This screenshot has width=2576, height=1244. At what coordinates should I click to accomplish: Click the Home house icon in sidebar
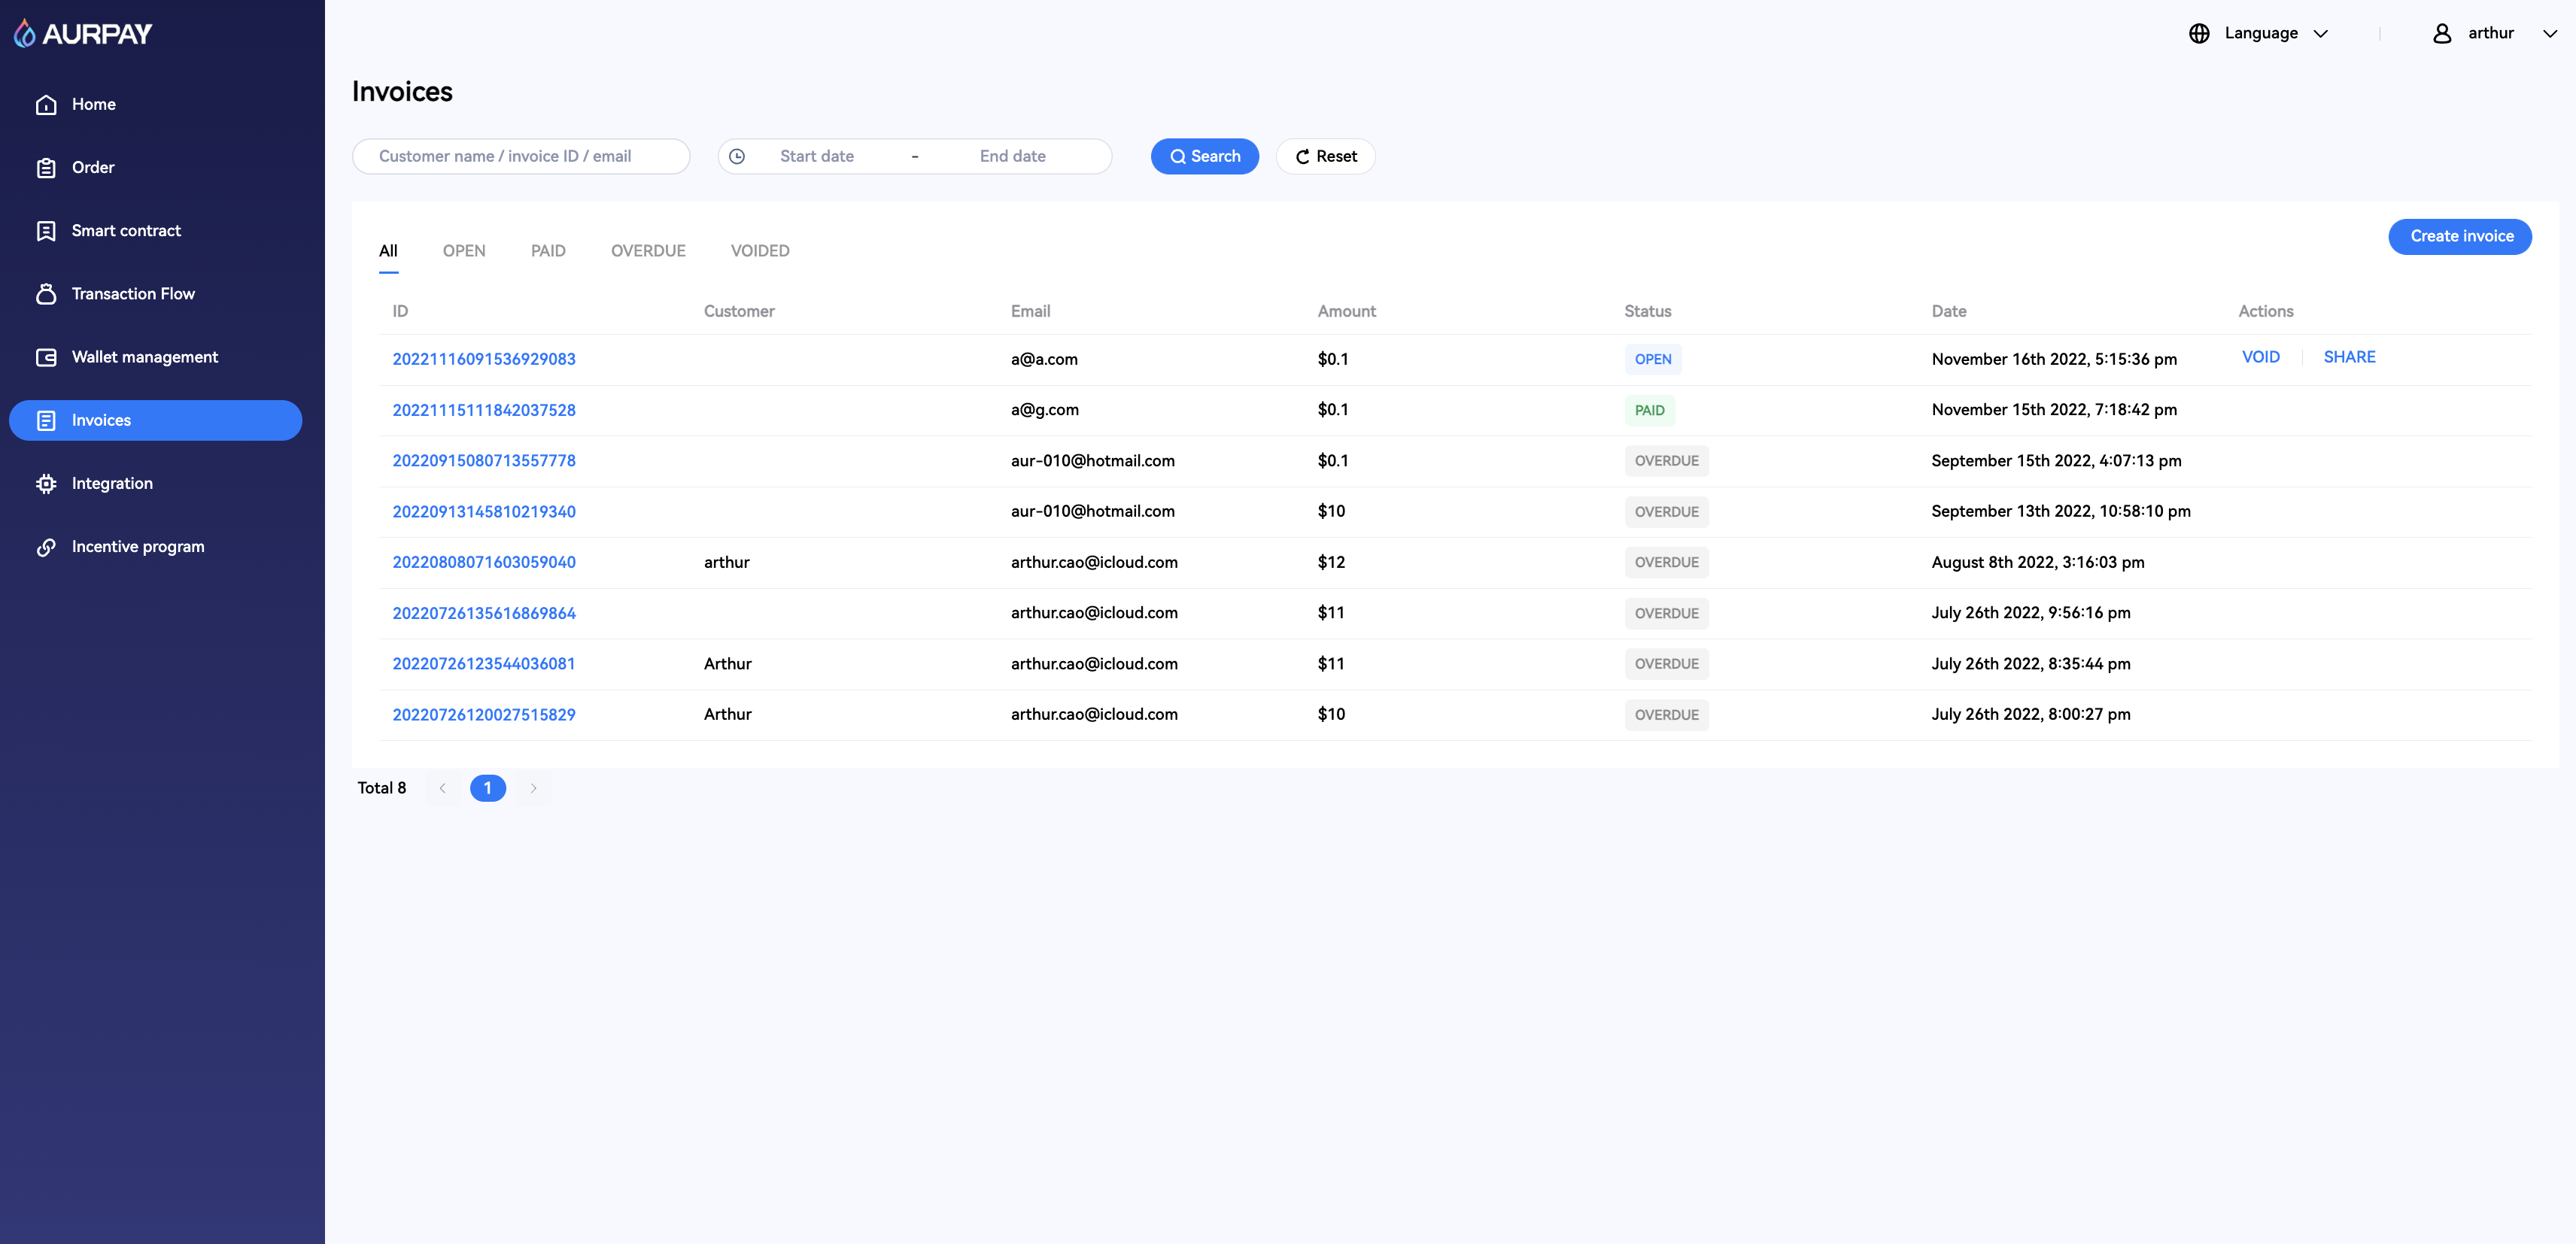click(x=46, y=105)
